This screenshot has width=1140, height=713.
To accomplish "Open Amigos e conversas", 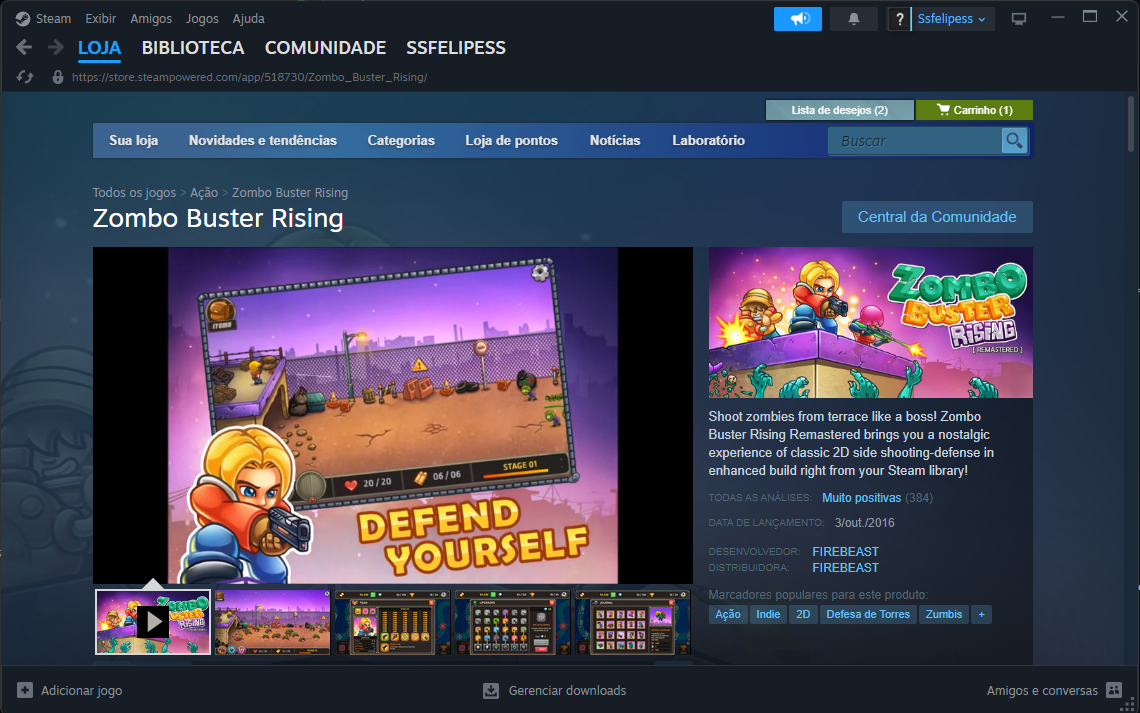I will click(x=1042, y=690).
